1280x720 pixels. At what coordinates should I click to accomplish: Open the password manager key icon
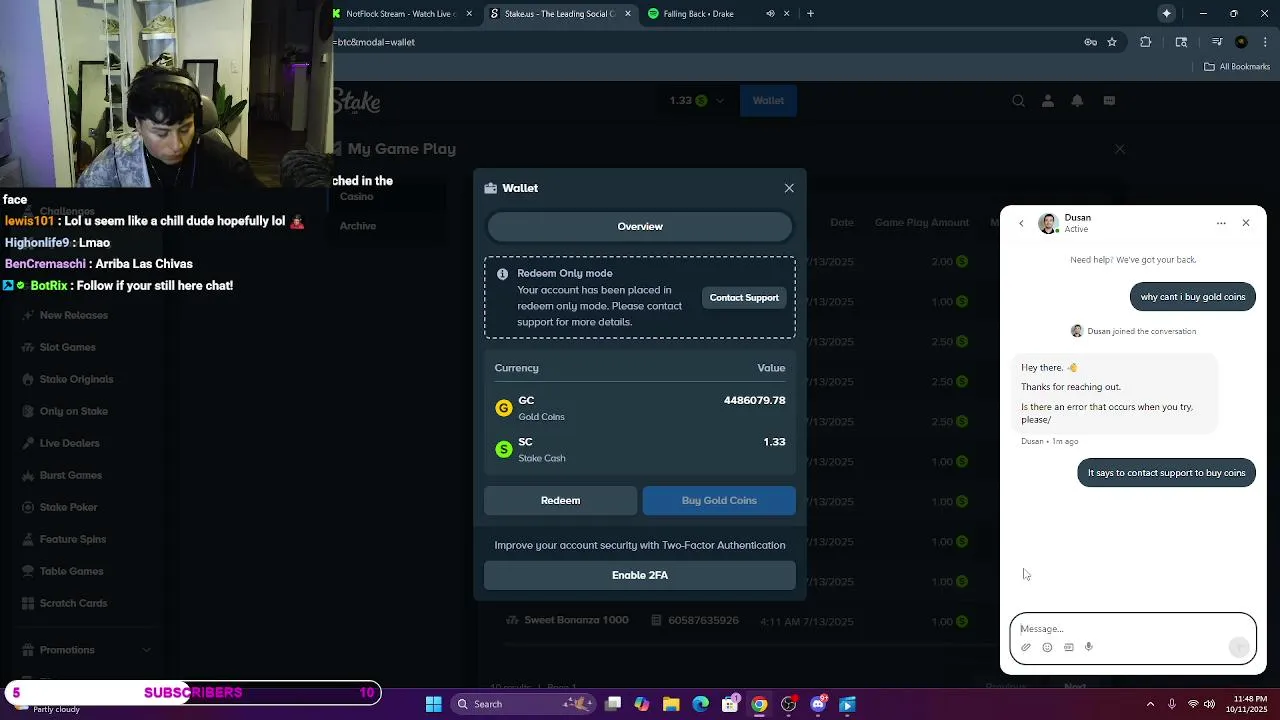click(1091, 42)
